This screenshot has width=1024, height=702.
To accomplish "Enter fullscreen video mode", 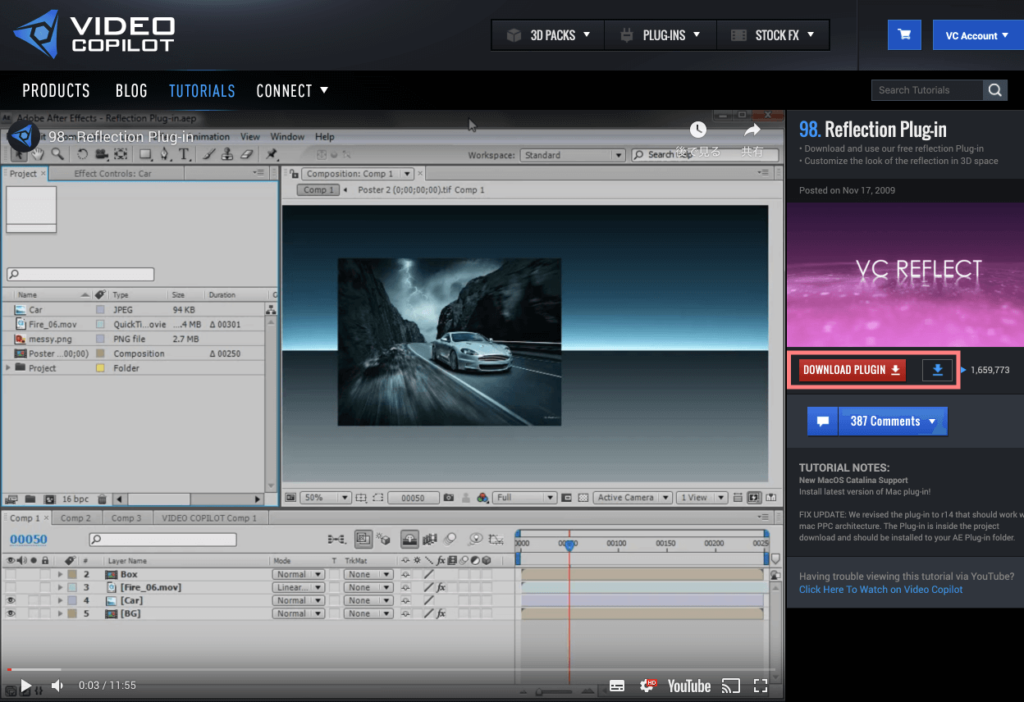I will pos(760,686).
